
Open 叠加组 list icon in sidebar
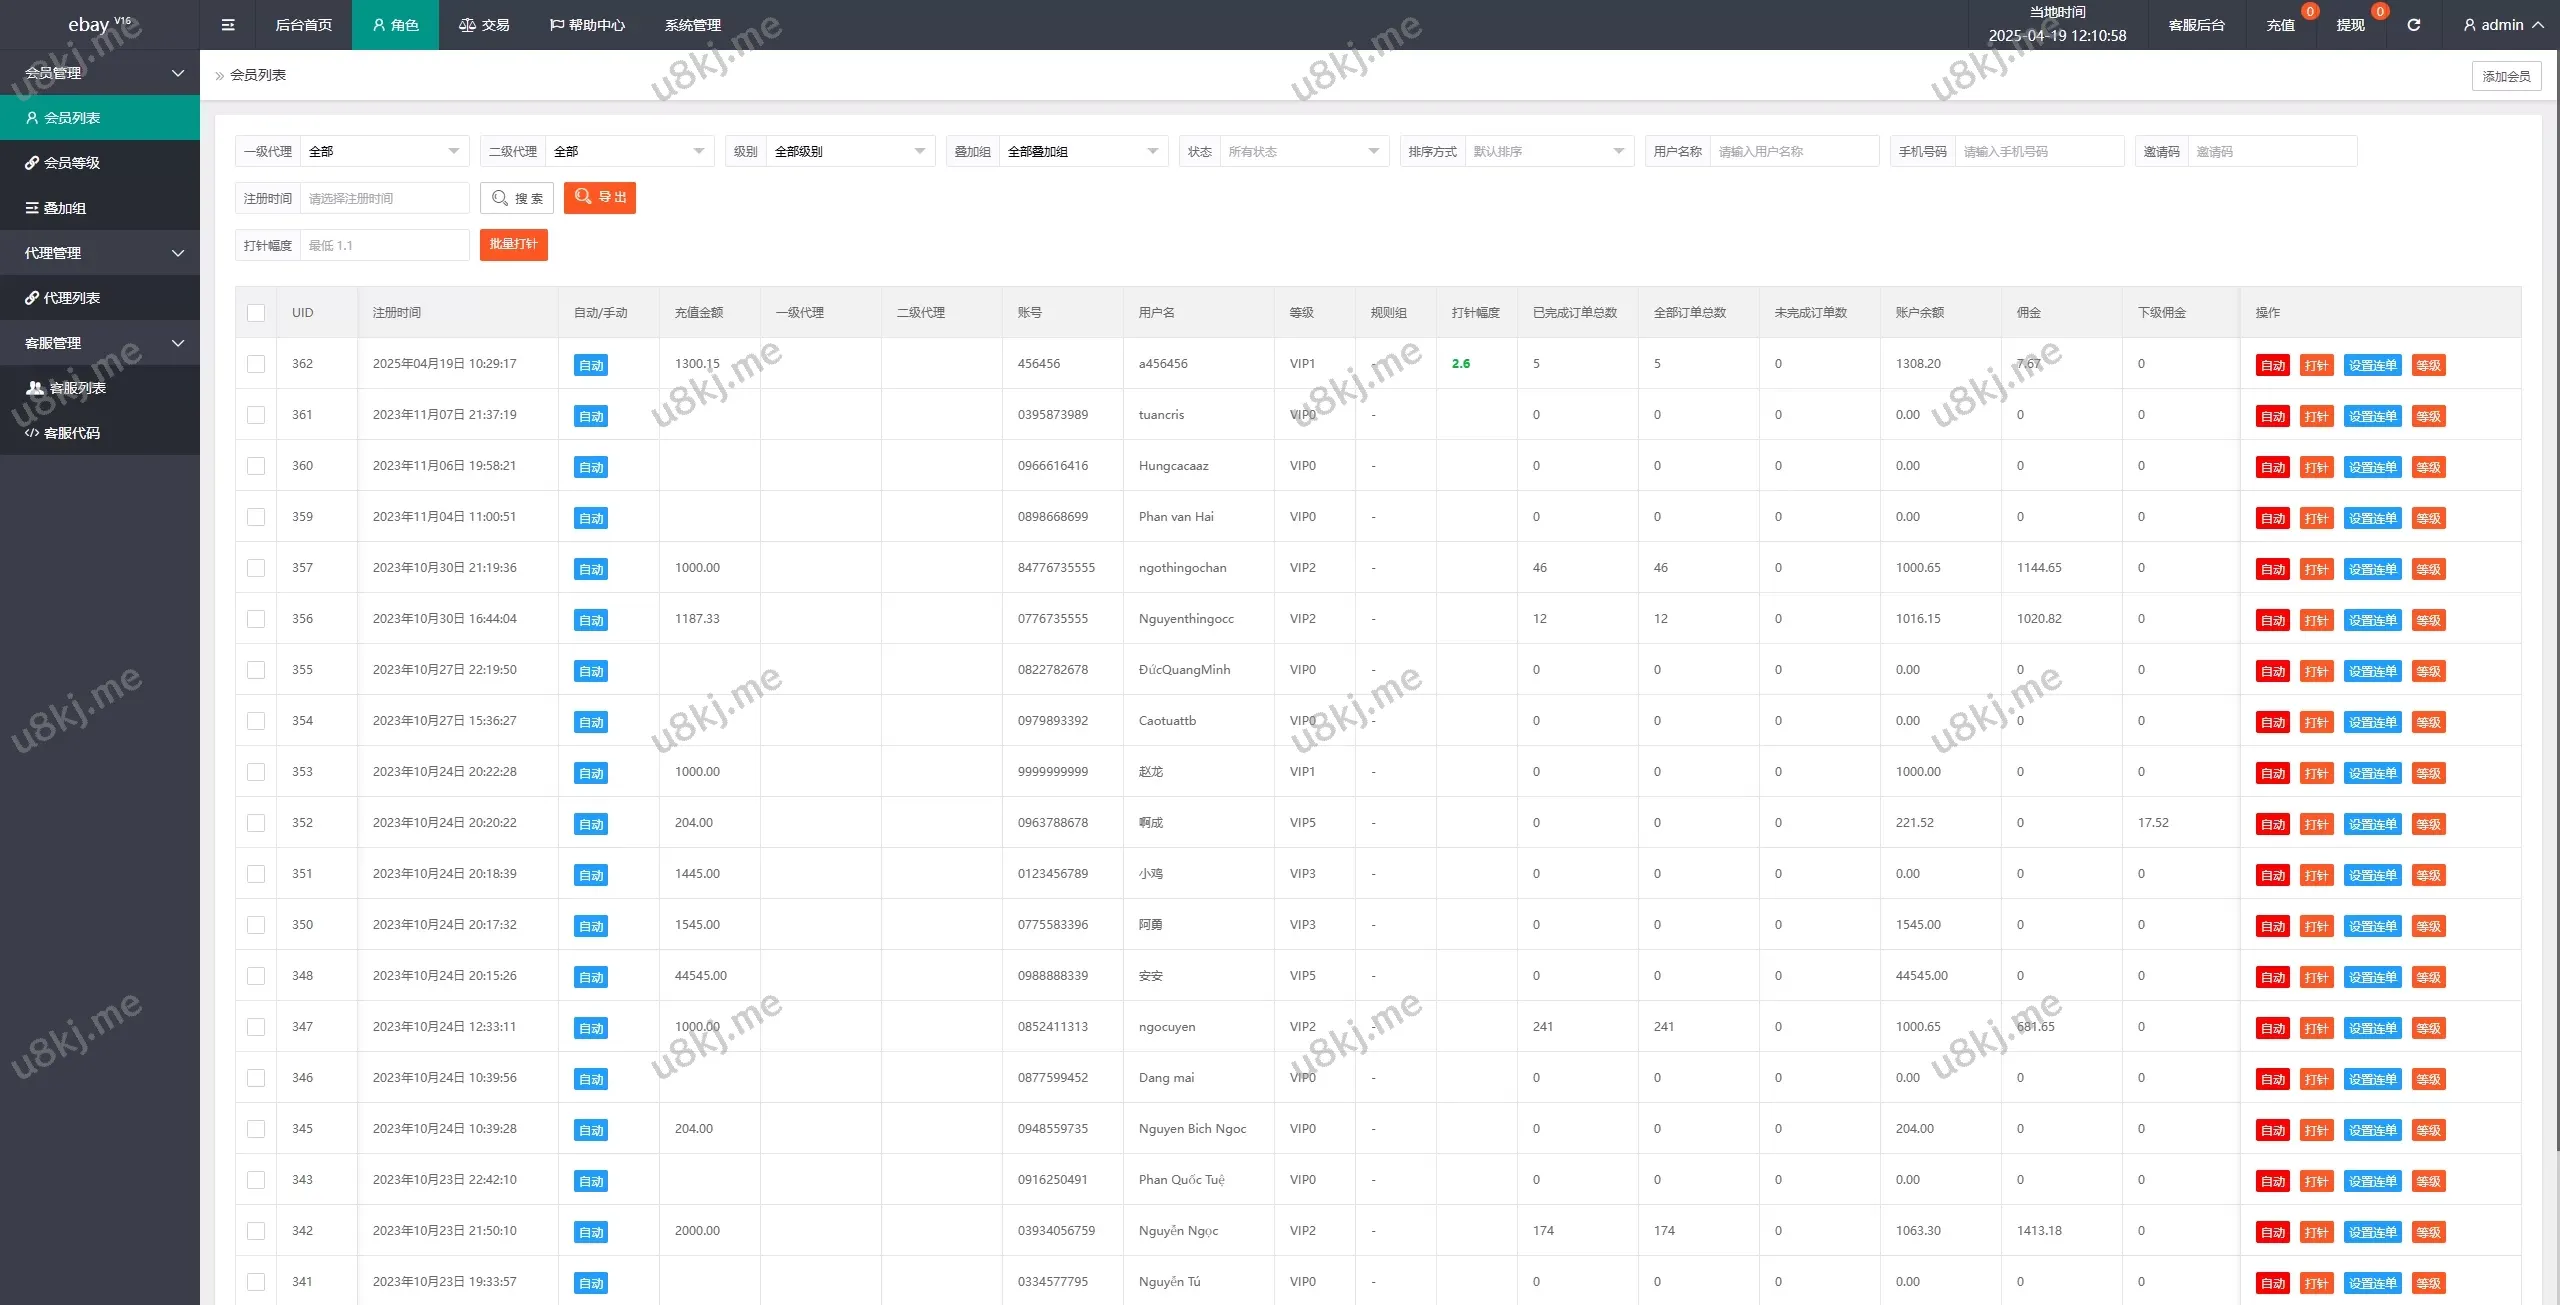point(32,208)
